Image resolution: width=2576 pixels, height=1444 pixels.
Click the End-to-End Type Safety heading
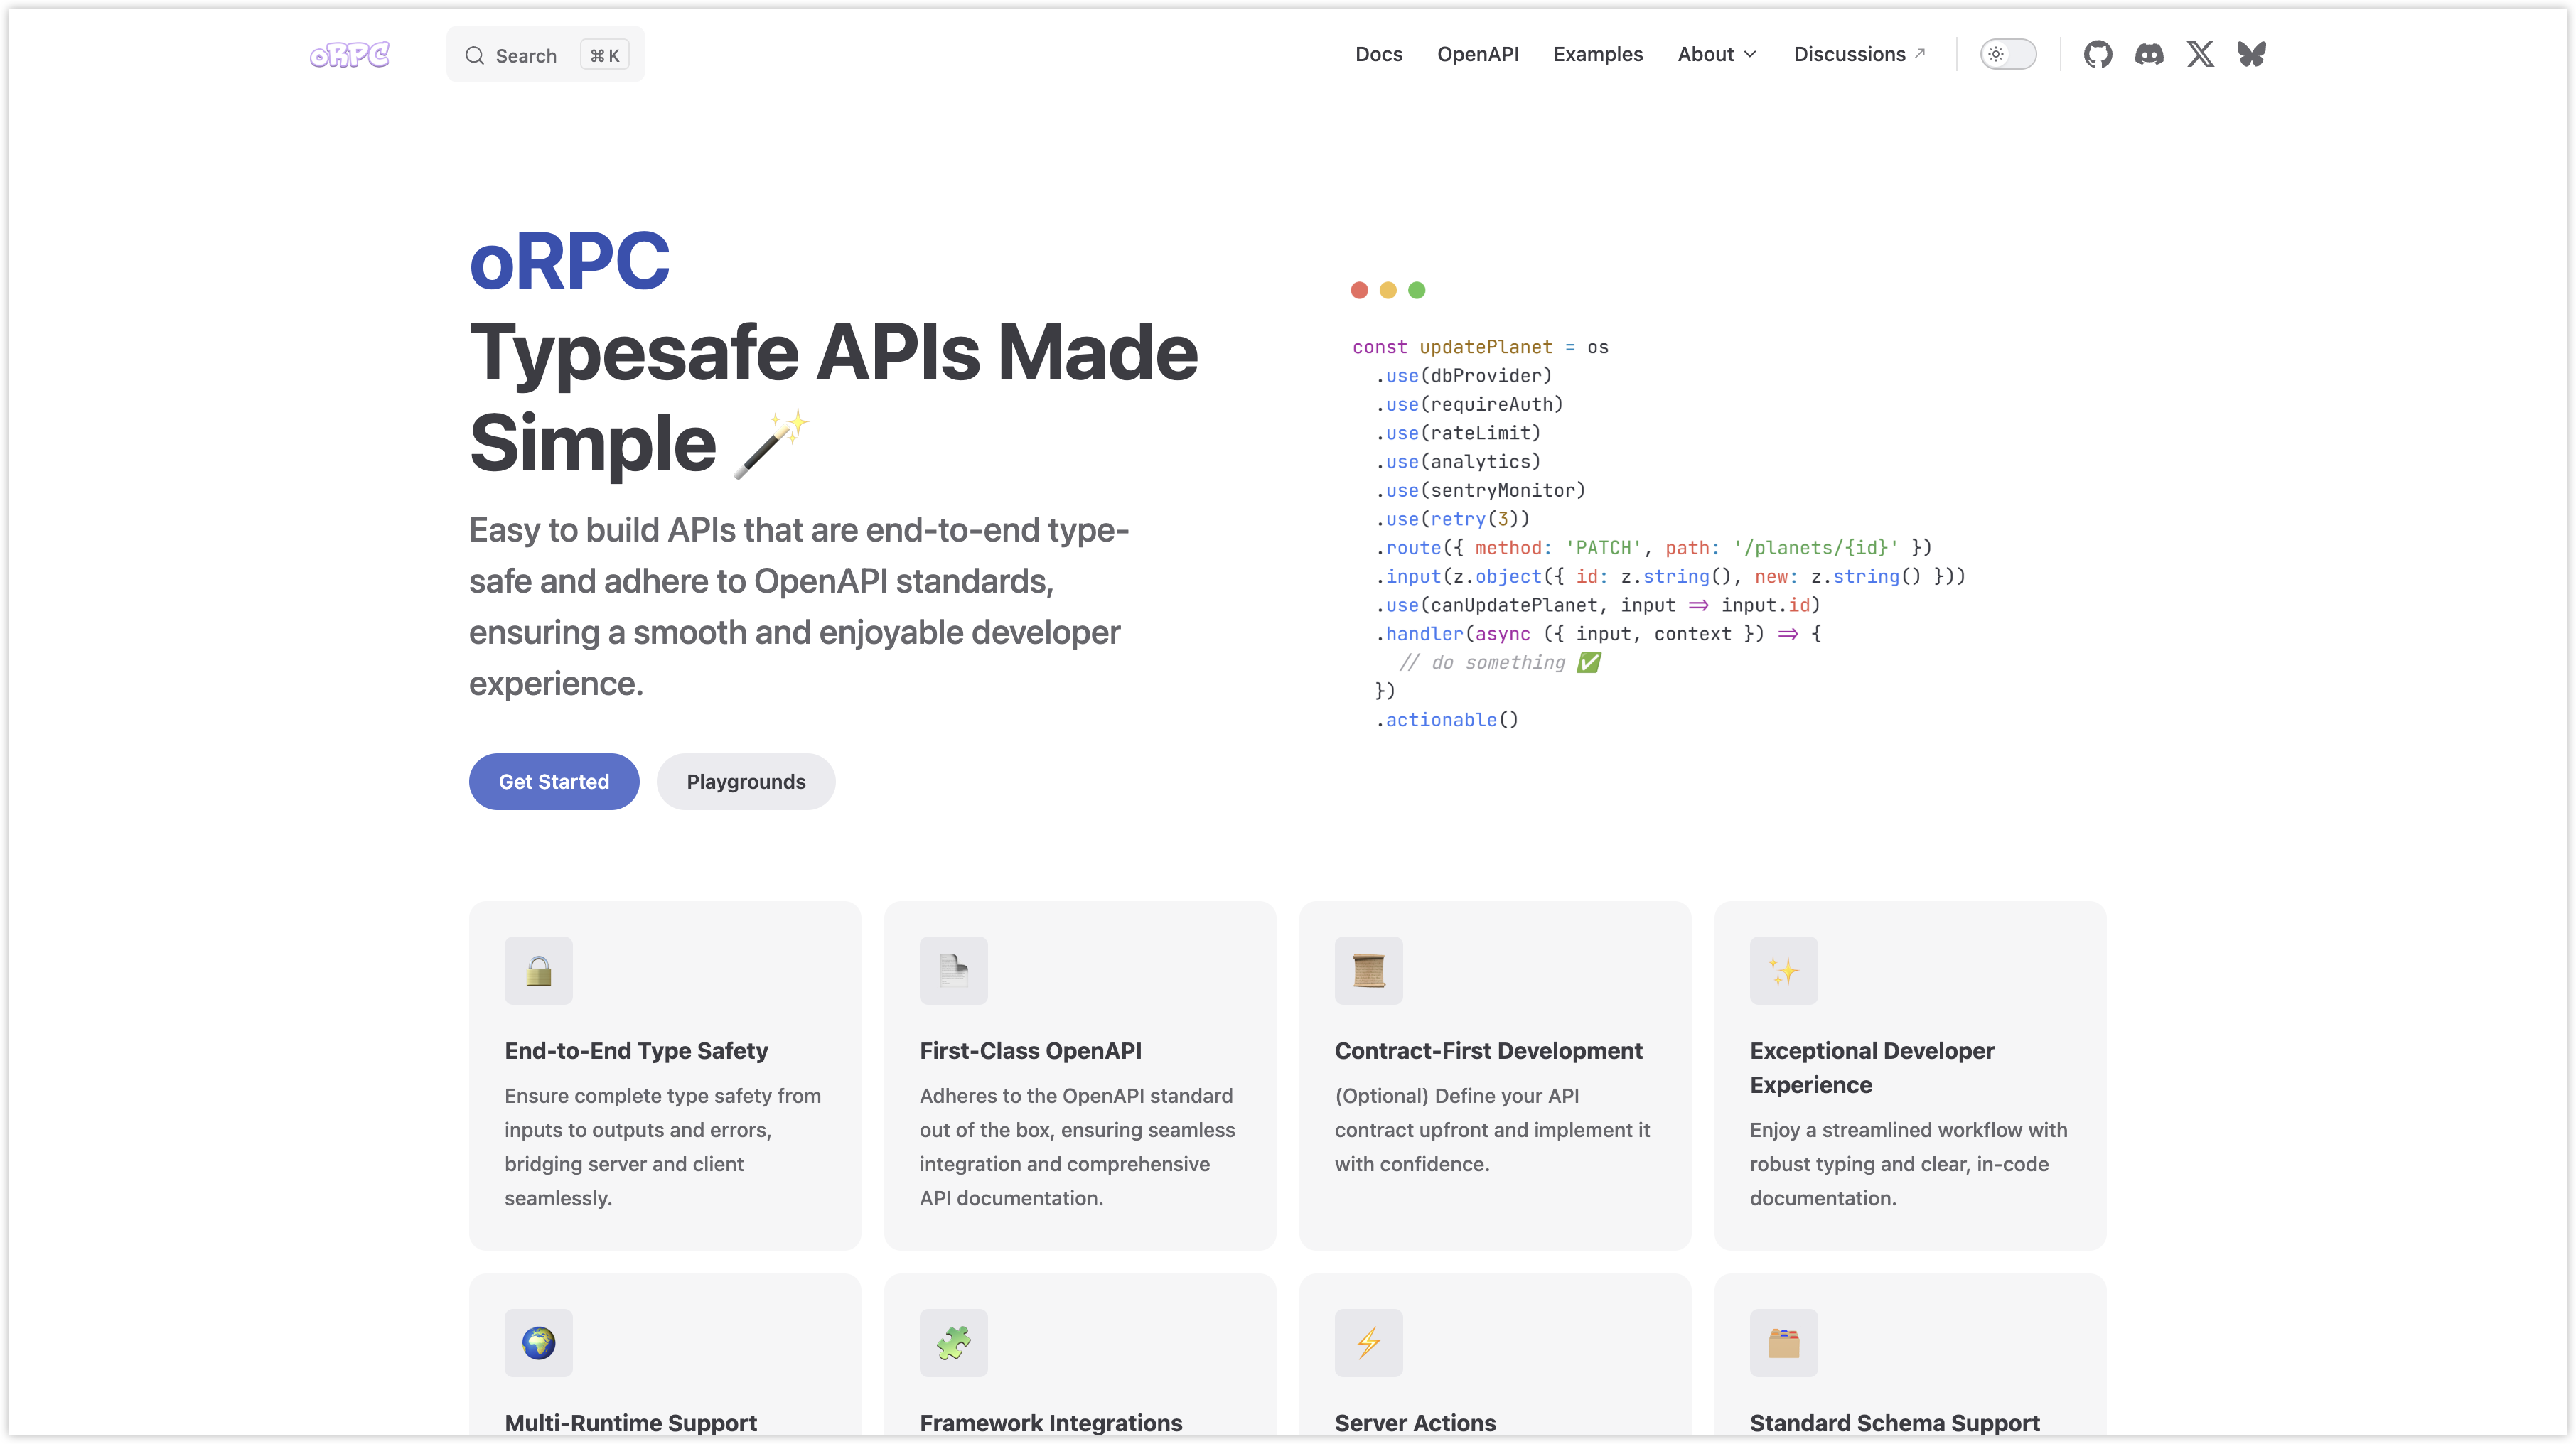636,1050
